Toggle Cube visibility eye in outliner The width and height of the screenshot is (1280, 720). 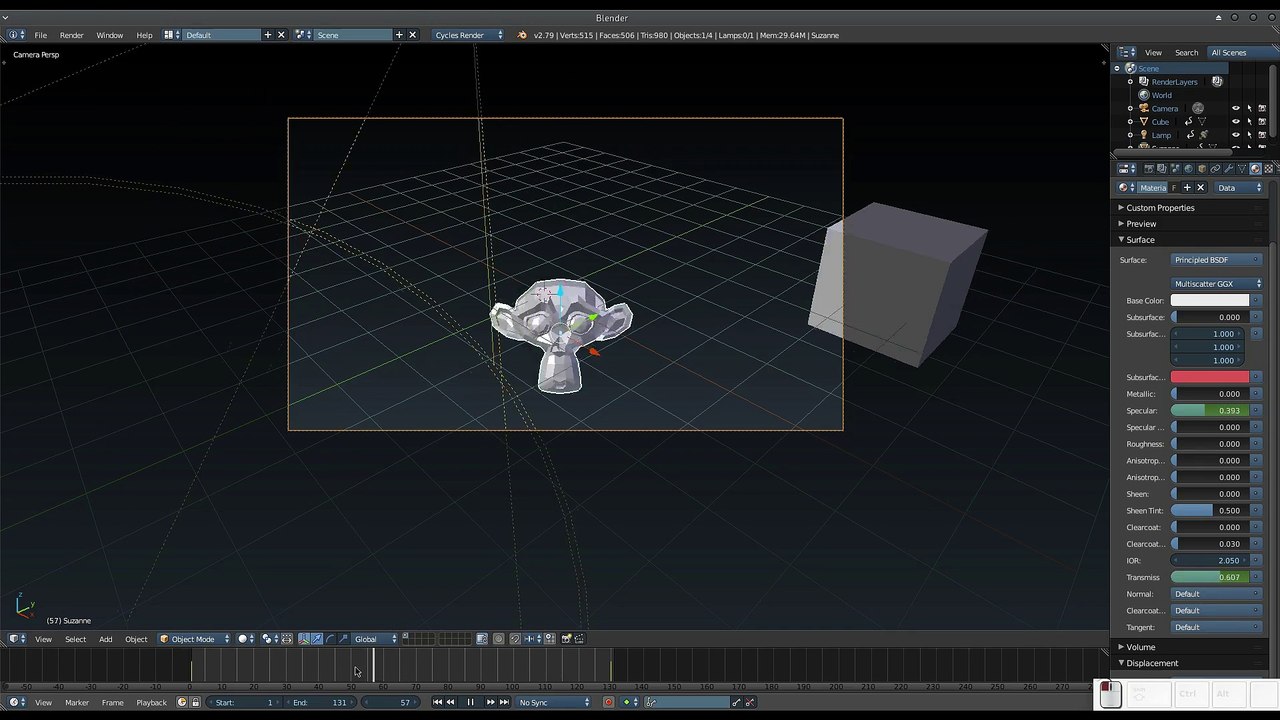click(x=1236, y=121)
